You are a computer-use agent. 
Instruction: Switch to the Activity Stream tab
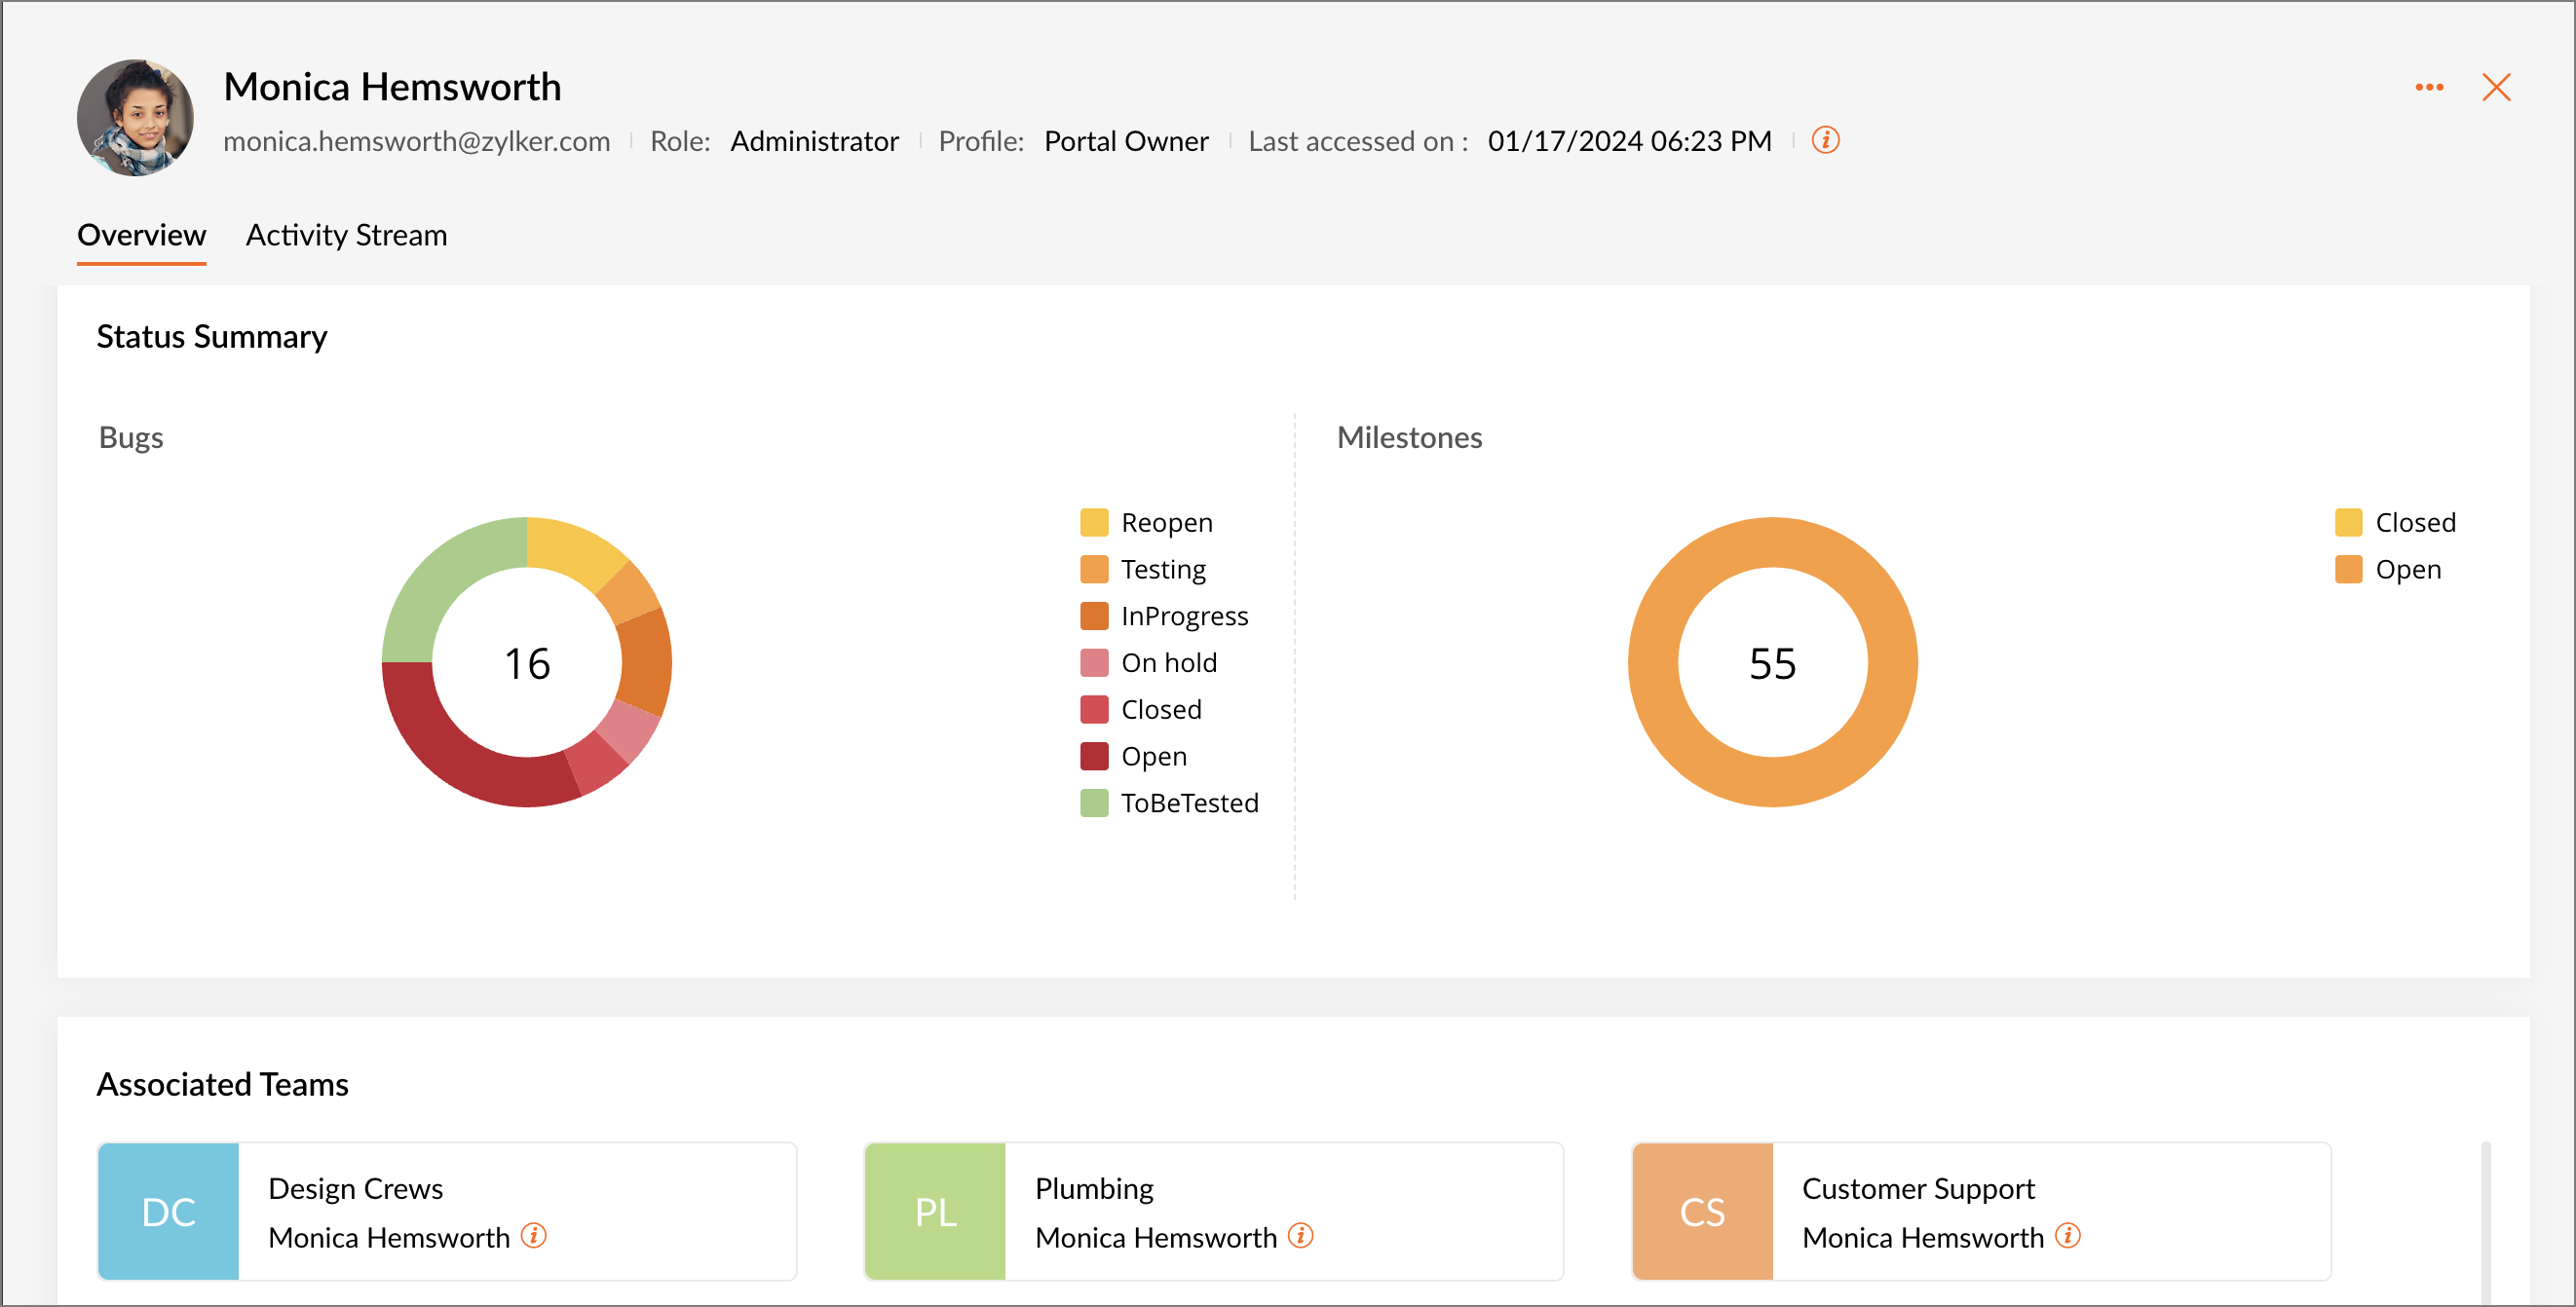(346, 235)
